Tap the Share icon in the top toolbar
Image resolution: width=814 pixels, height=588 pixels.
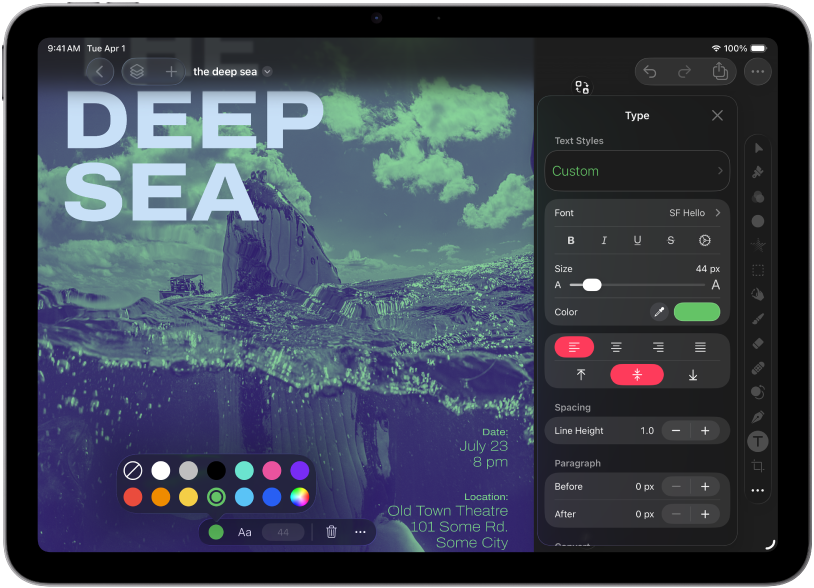[x=719, y=71]
